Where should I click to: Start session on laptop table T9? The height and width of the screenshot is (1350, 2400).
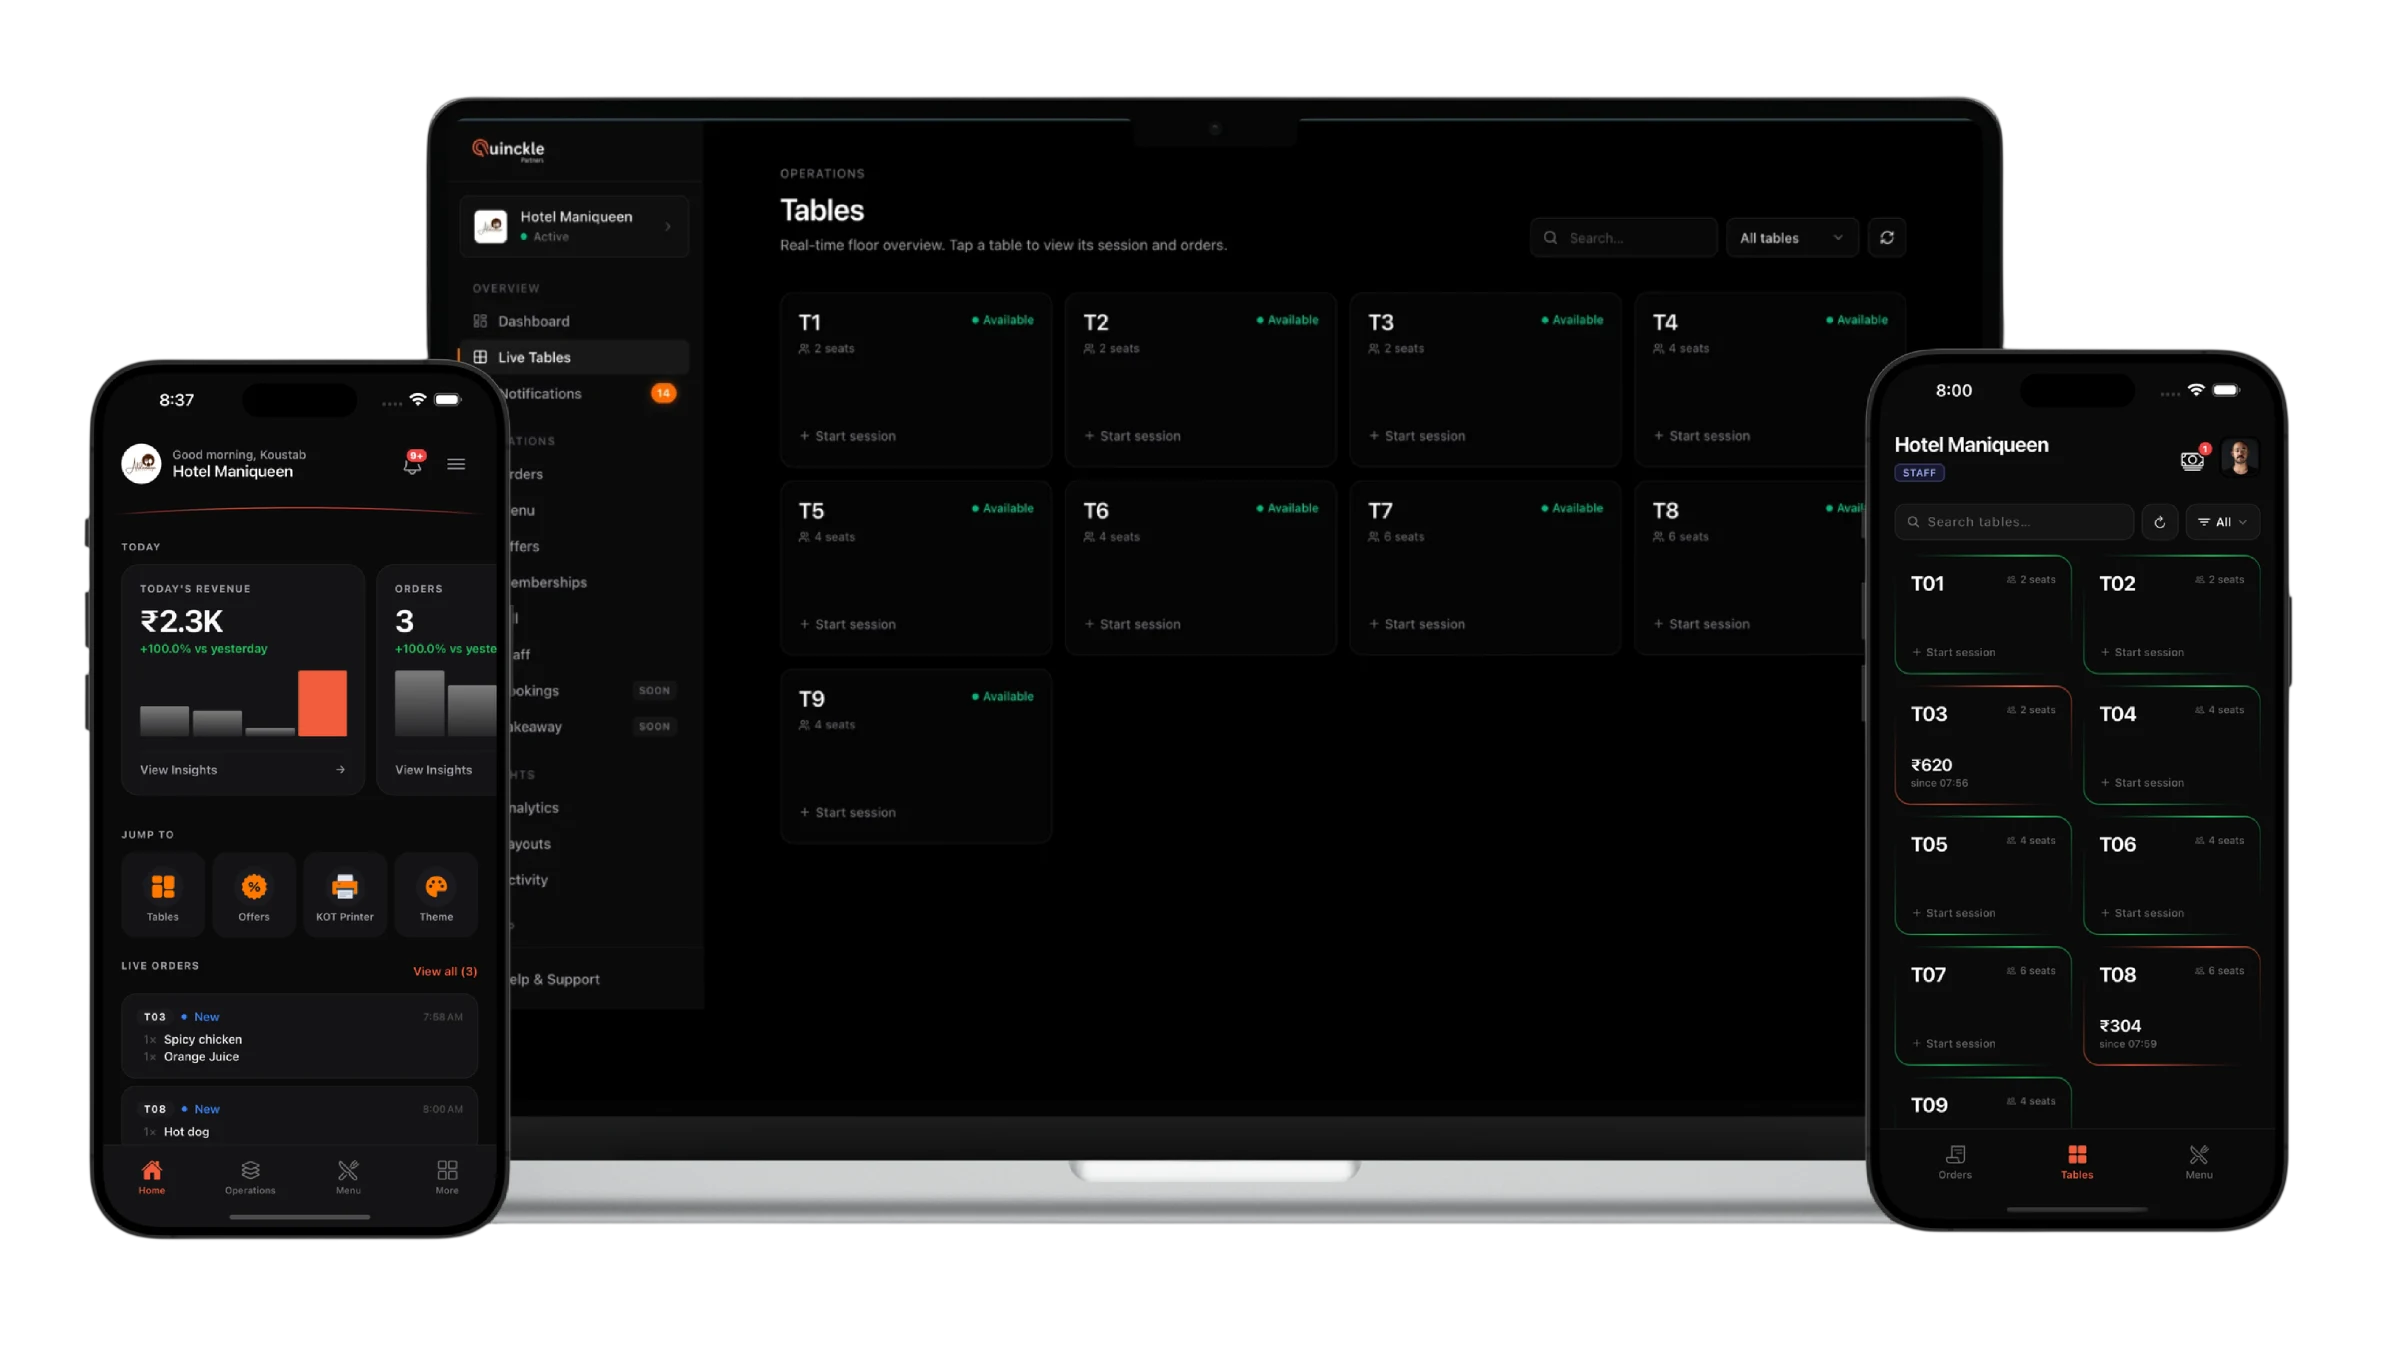pos(848,812)
